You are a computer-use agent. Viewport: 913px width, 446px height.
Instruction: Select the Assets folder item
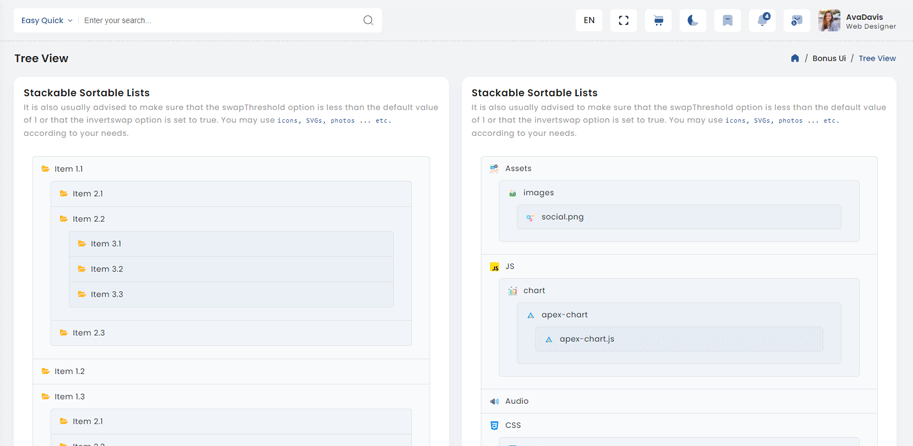click(518, 169)
